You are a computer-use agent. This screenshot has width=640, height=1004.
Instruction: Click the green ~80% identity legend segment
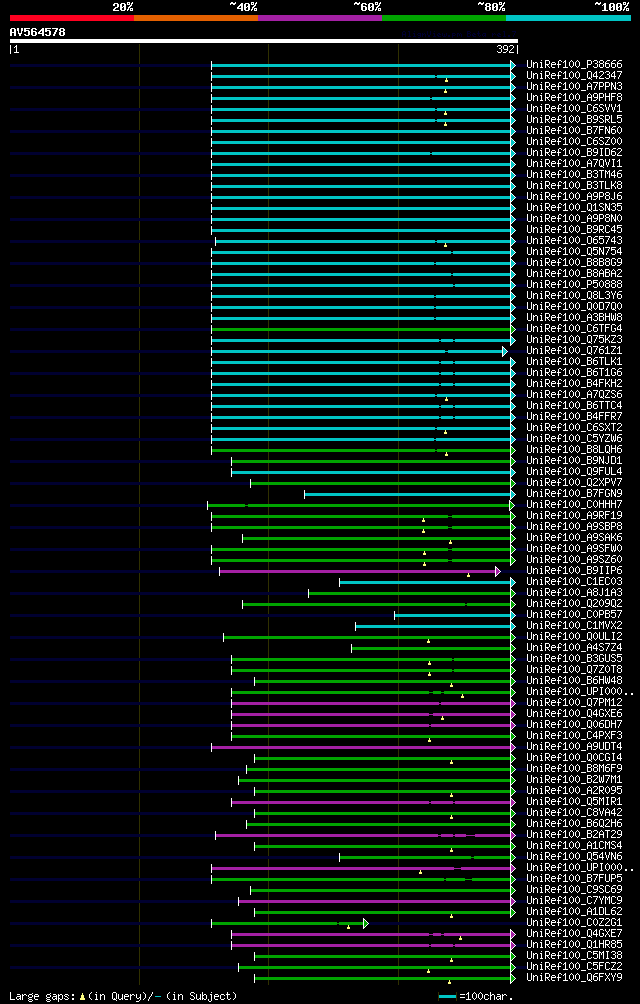coord(444,18)
